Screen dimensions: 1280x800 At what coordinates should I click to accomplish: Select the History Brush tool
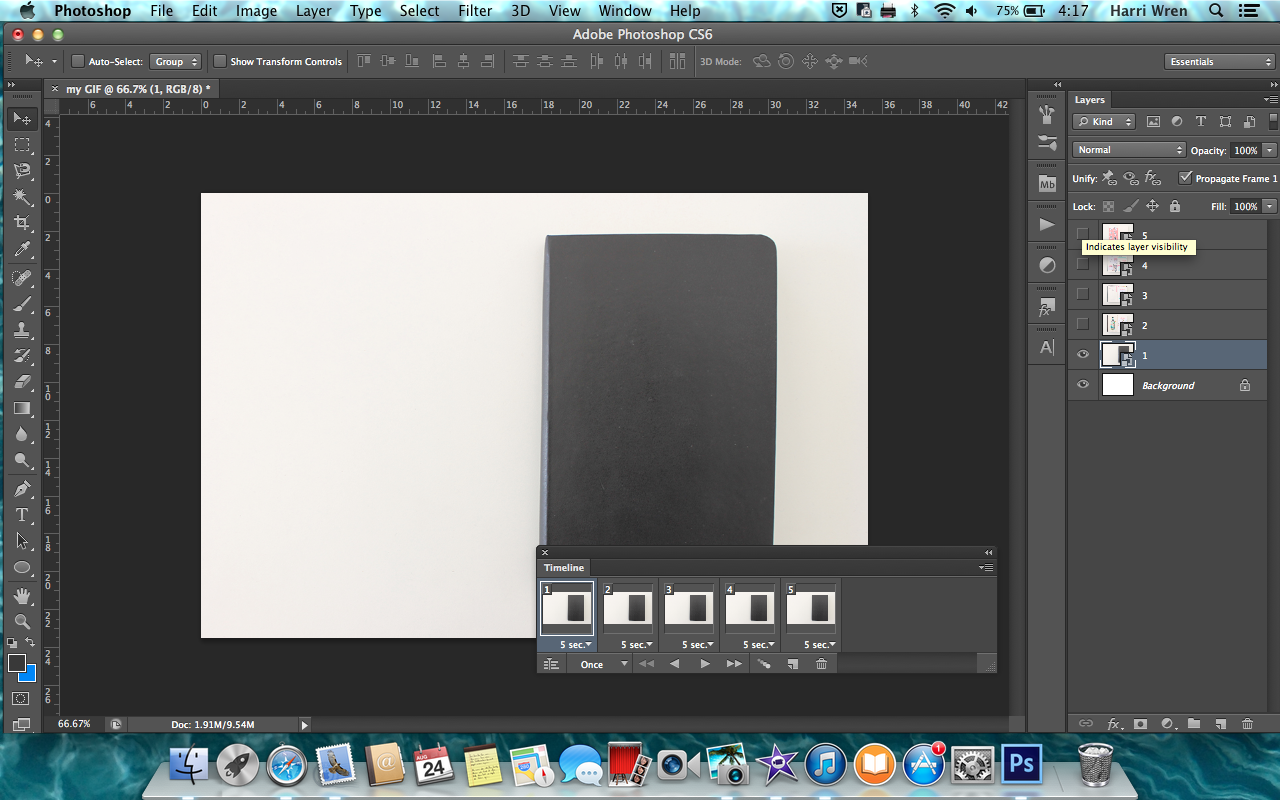tap(22, 356)
